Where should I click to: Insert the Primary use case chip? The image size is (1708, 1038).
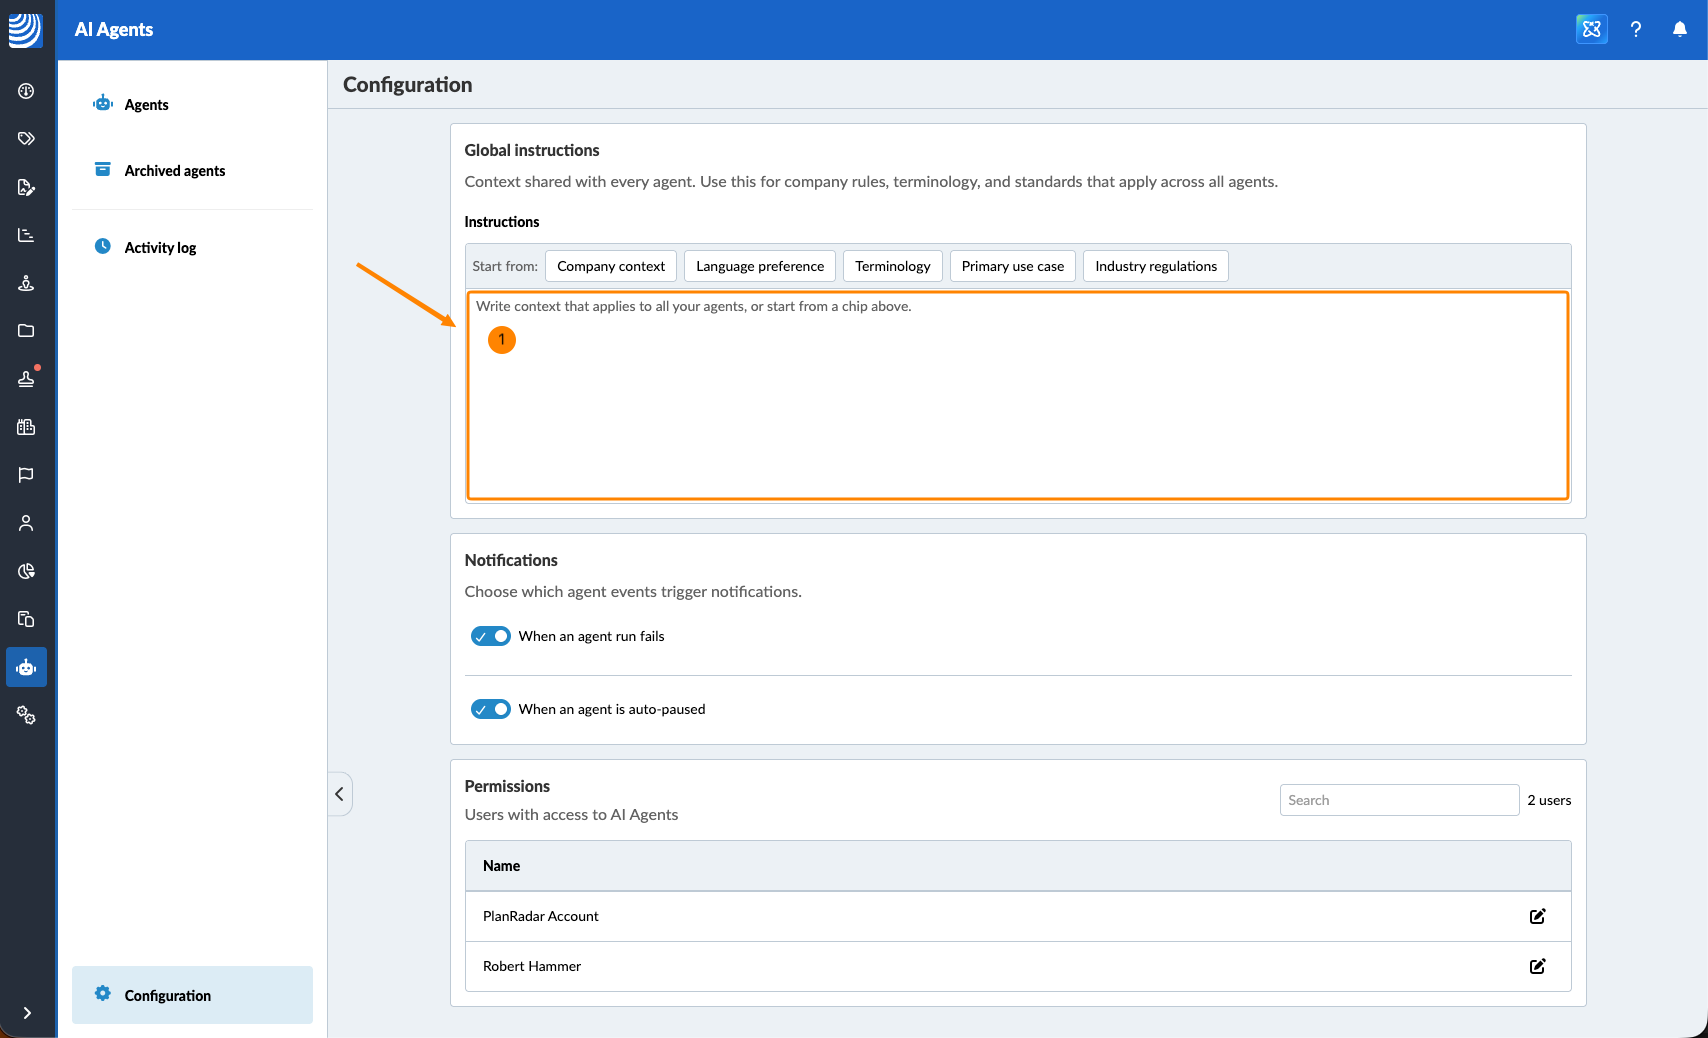pyautogui.click(x=1013, y=266)
